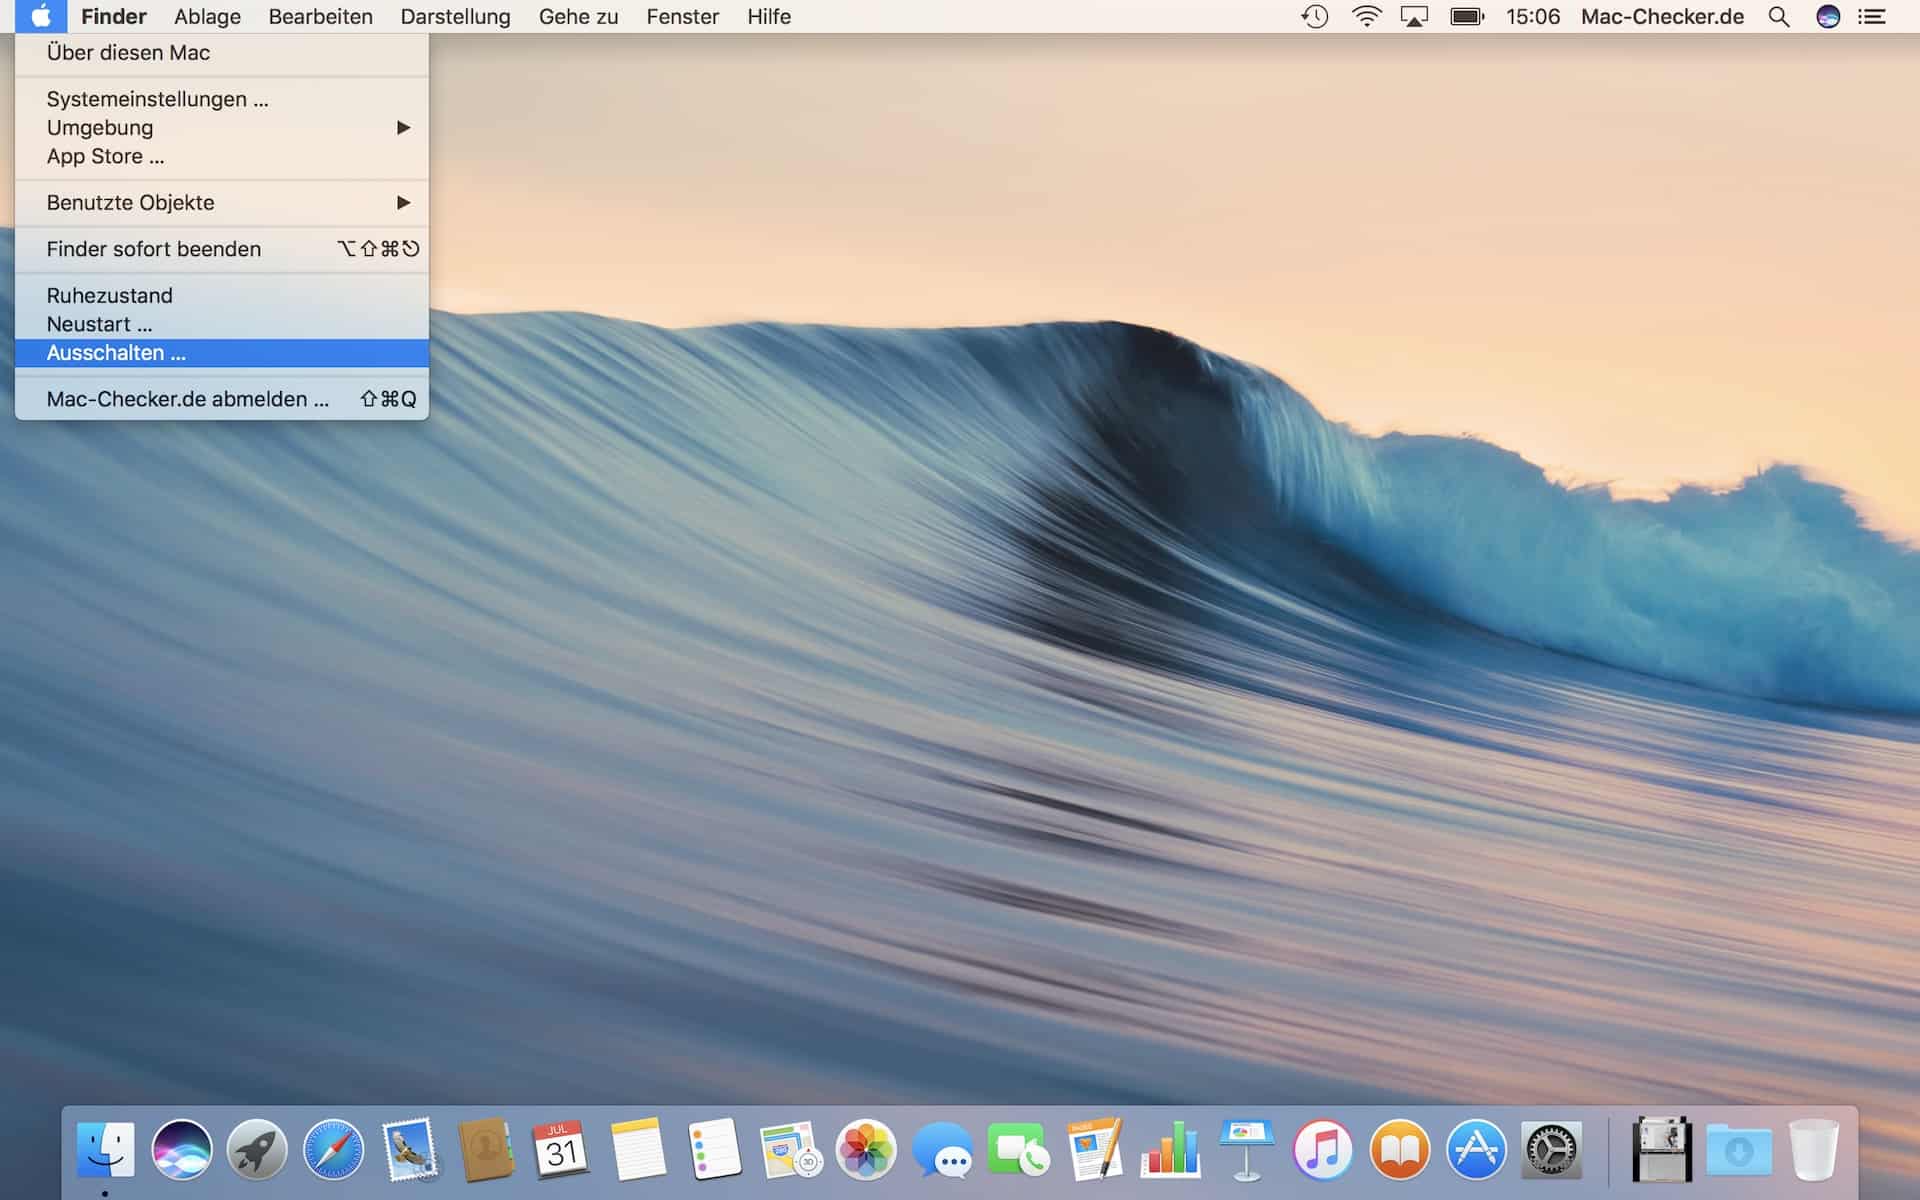Close the Apple menu via Apple logo
1920x1200 pixels.
(x=41, y=16)
